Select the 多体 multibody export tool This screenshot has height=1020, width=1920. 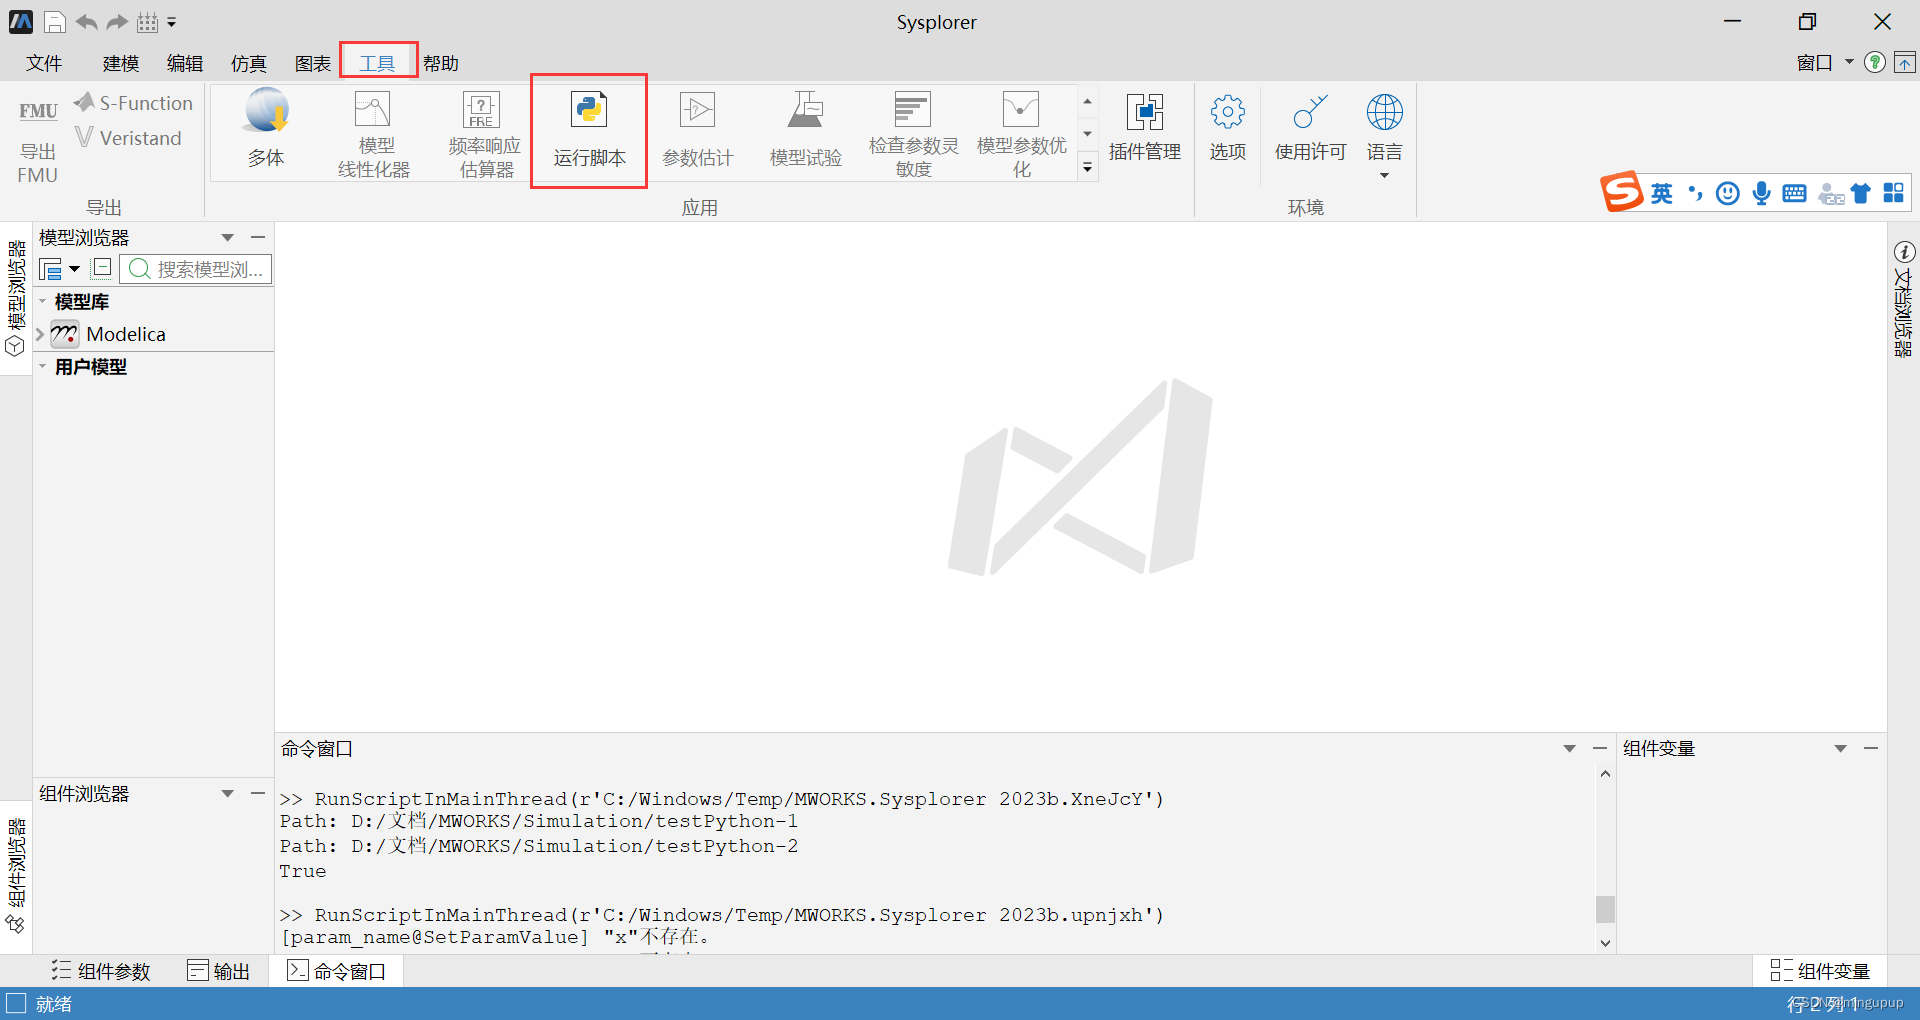(x=266, y=130)
